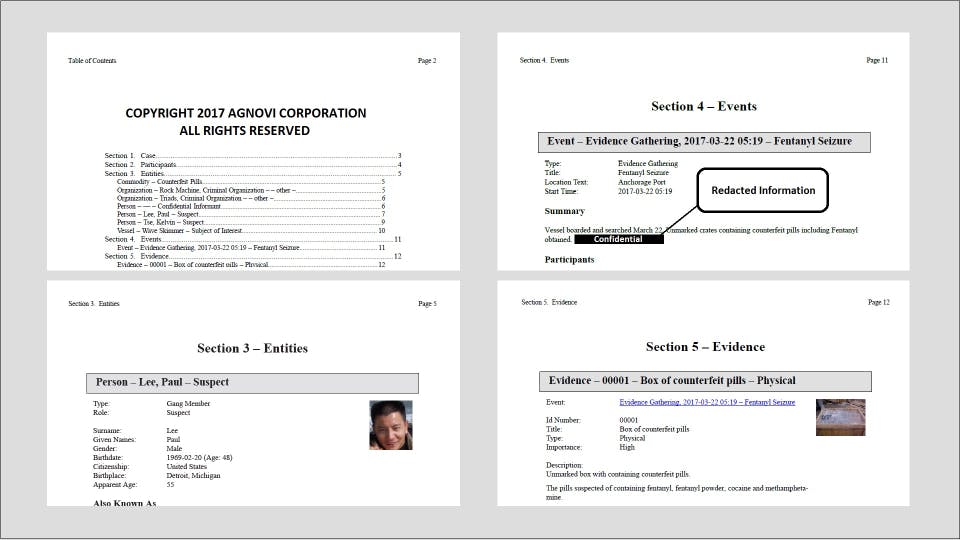Viewport: 960px width, 540px height.
Task: Select the 'Gang Member' type value
Action: click(x=188, y=403)
